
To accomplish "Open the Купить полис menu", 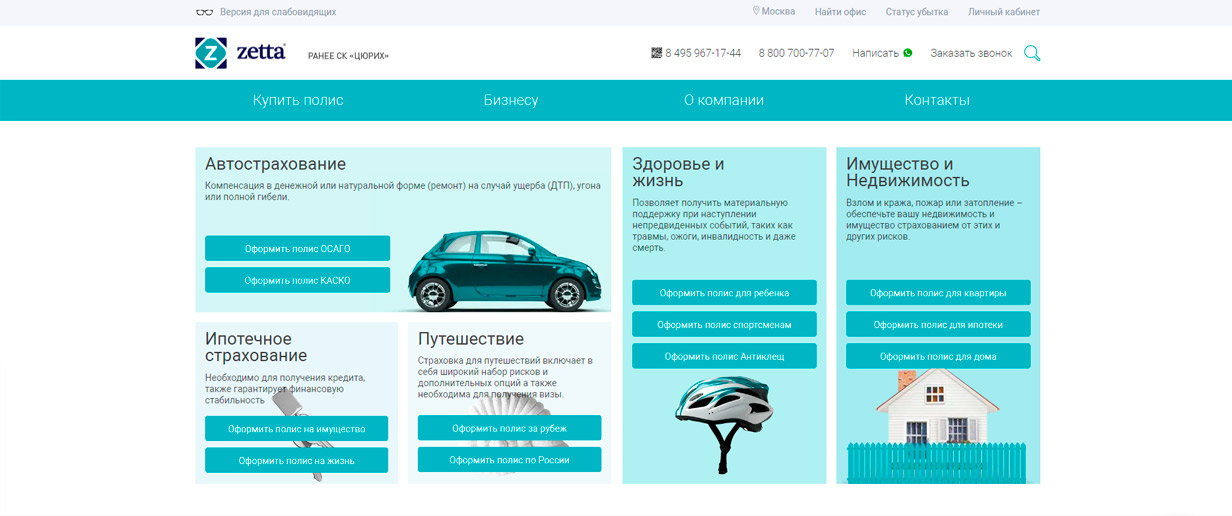I will 298,100.
